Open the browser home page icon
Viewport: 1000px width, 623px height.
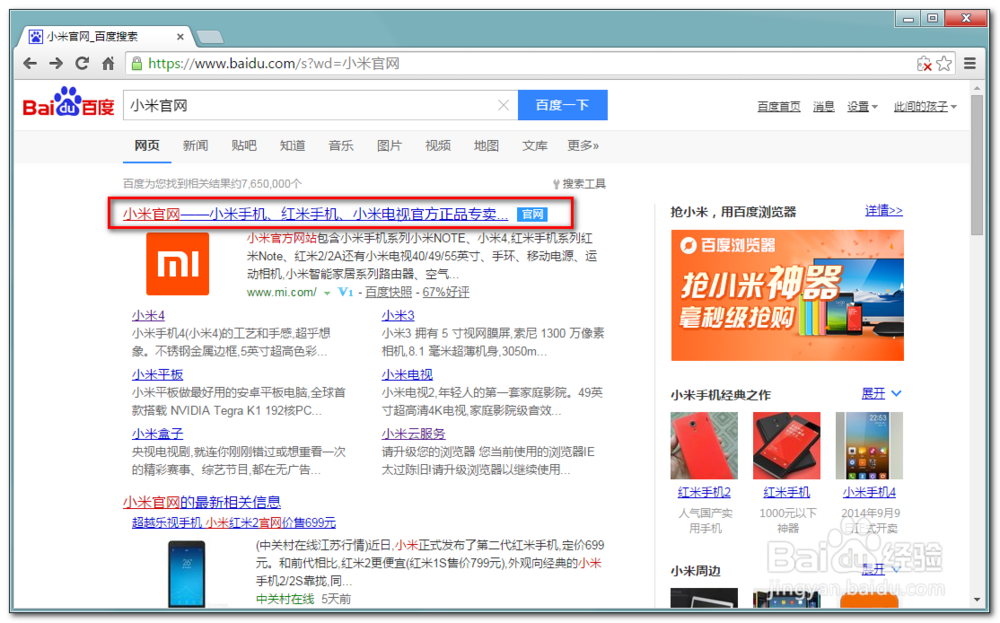click(109, 62)
